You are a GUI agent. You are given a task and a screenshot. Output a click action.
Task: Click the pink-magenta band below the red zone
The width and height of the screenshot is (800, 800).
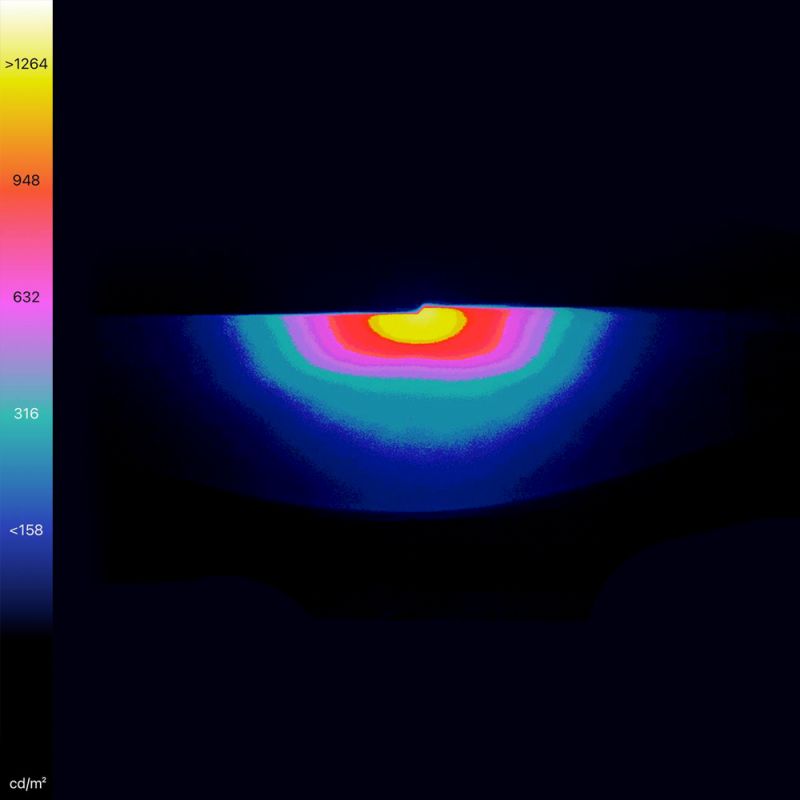coord(420,365)
